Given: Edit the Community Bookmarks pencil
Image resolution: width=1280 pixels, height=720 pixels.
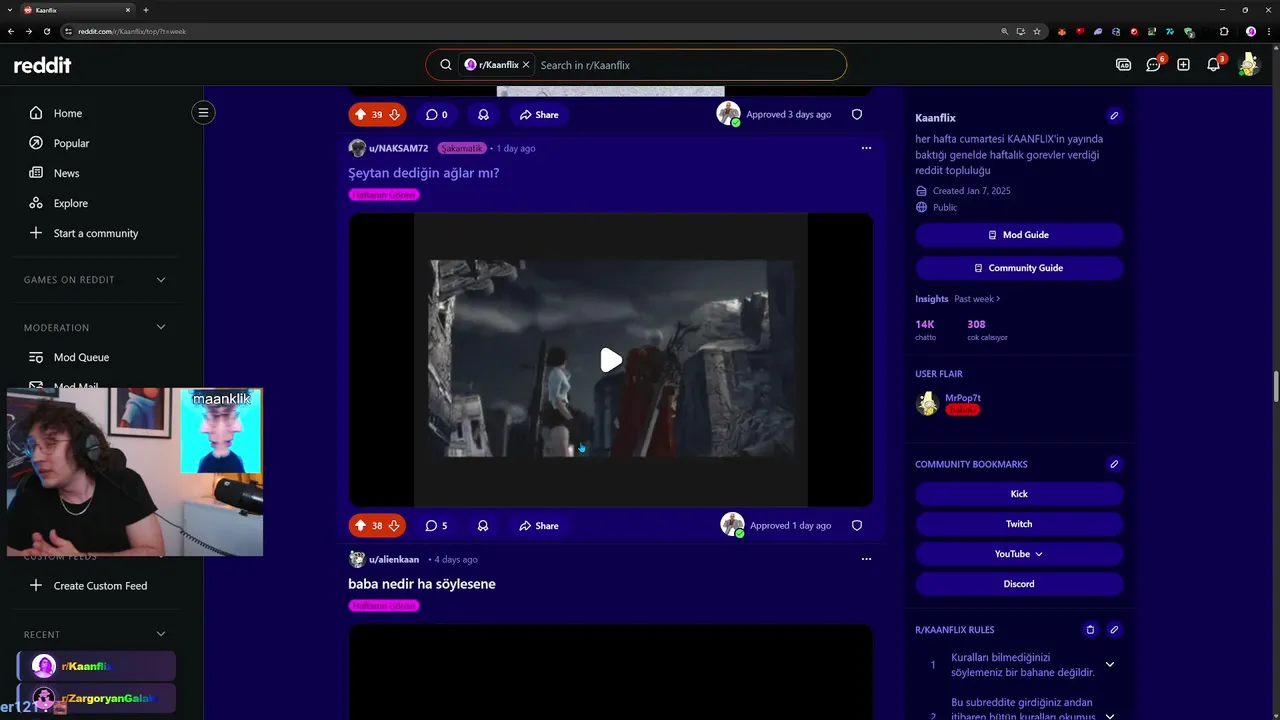Looking at the screenshot, I should click(1114, 464).
